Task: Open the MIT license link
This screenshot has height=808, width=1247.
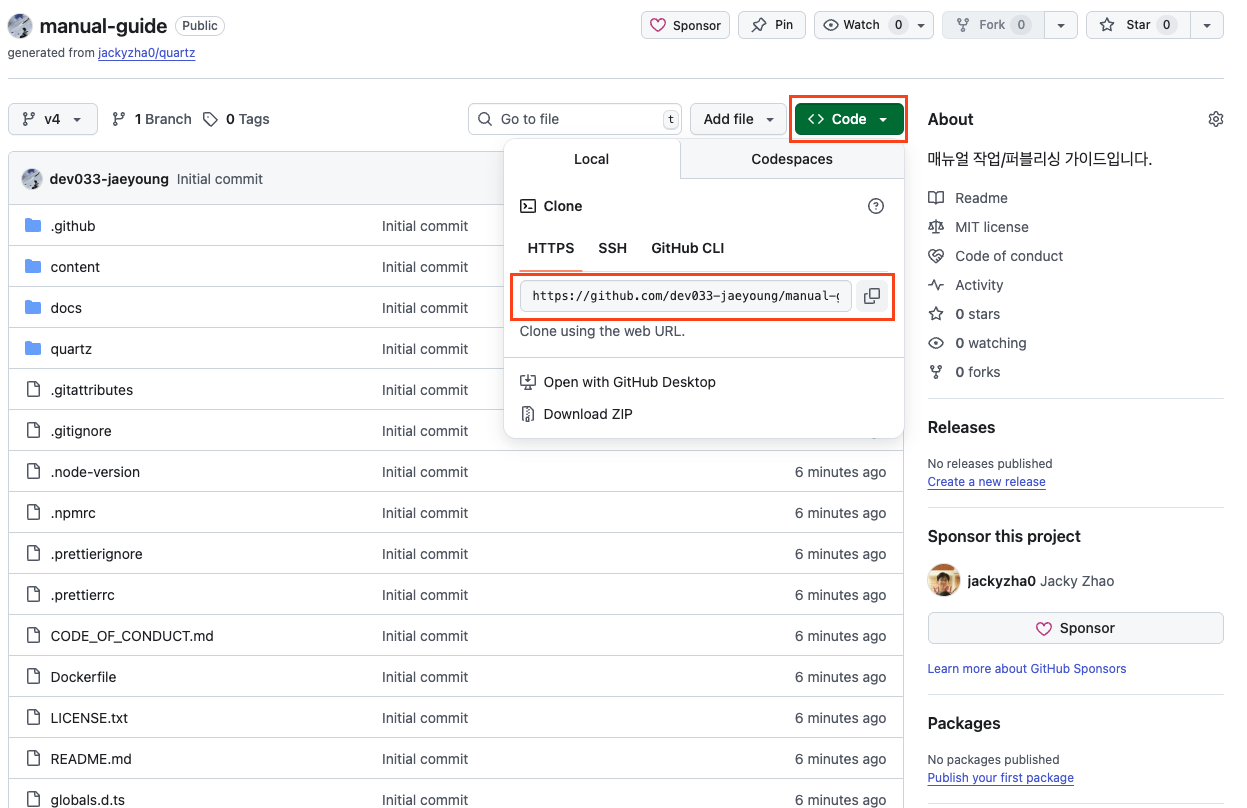Action: (x=978, y=227)
